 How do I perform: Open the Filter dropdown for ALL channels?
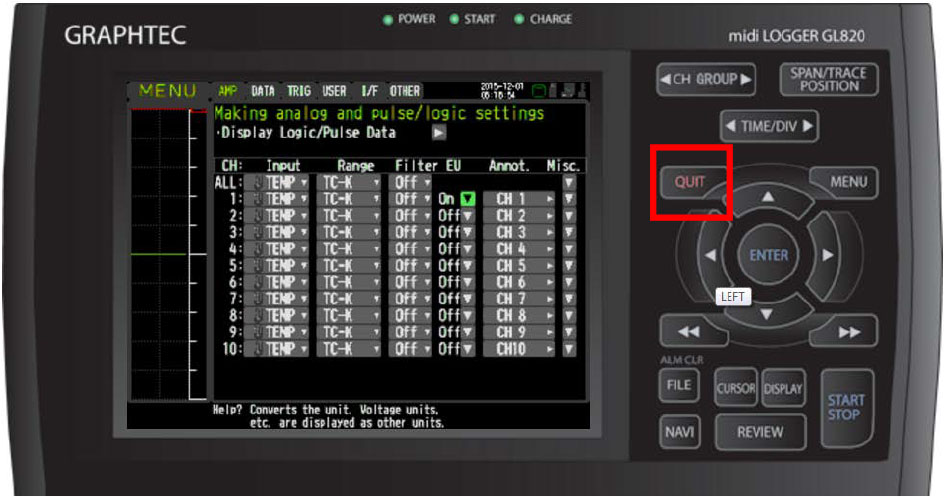pyautogui.click(x=412, y=182)
